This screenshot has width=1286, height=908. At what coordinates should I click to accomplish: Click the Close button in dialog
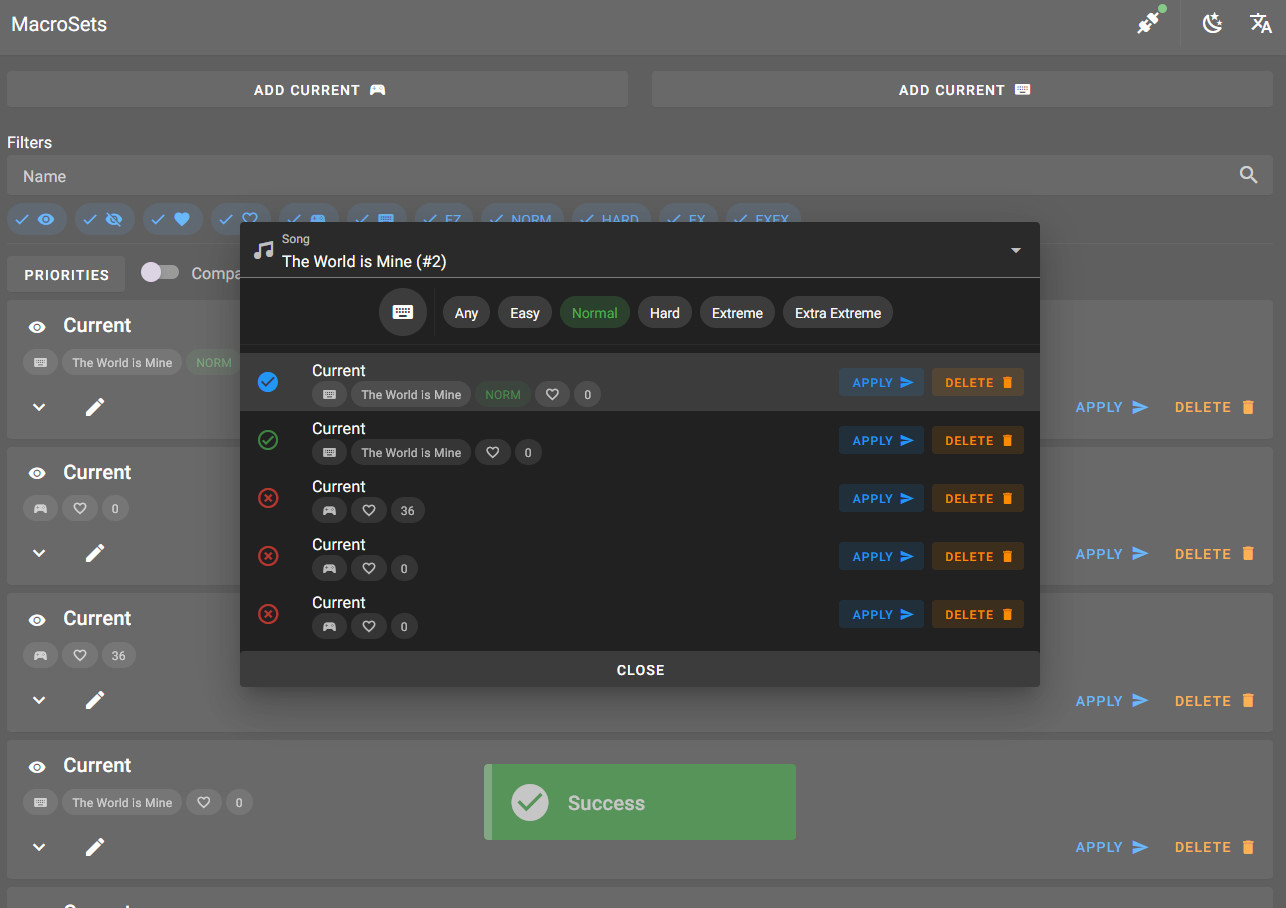(x=640, y=670)
